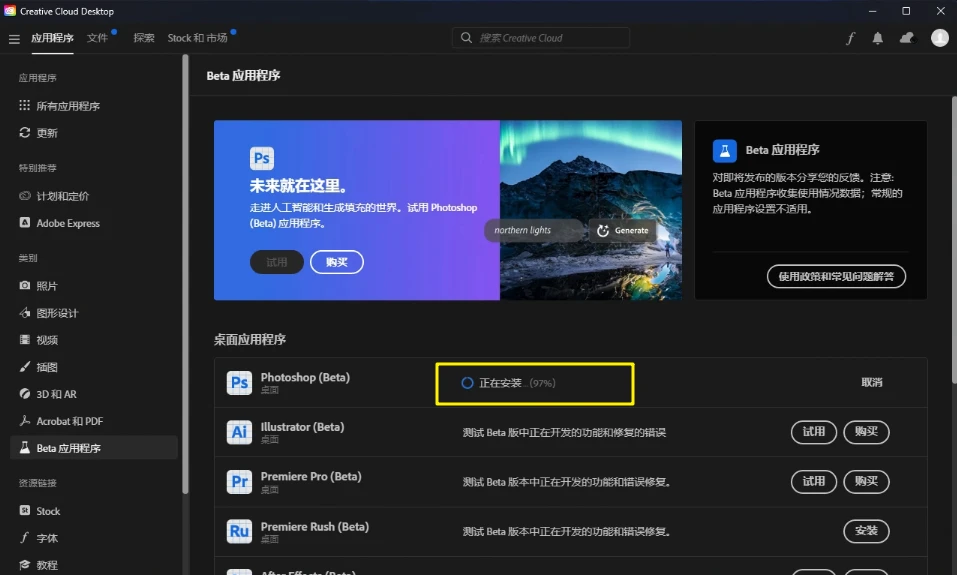Click the search magnifier icon
The width and height of the screenshot is (957, 575).
coord(466,38)
